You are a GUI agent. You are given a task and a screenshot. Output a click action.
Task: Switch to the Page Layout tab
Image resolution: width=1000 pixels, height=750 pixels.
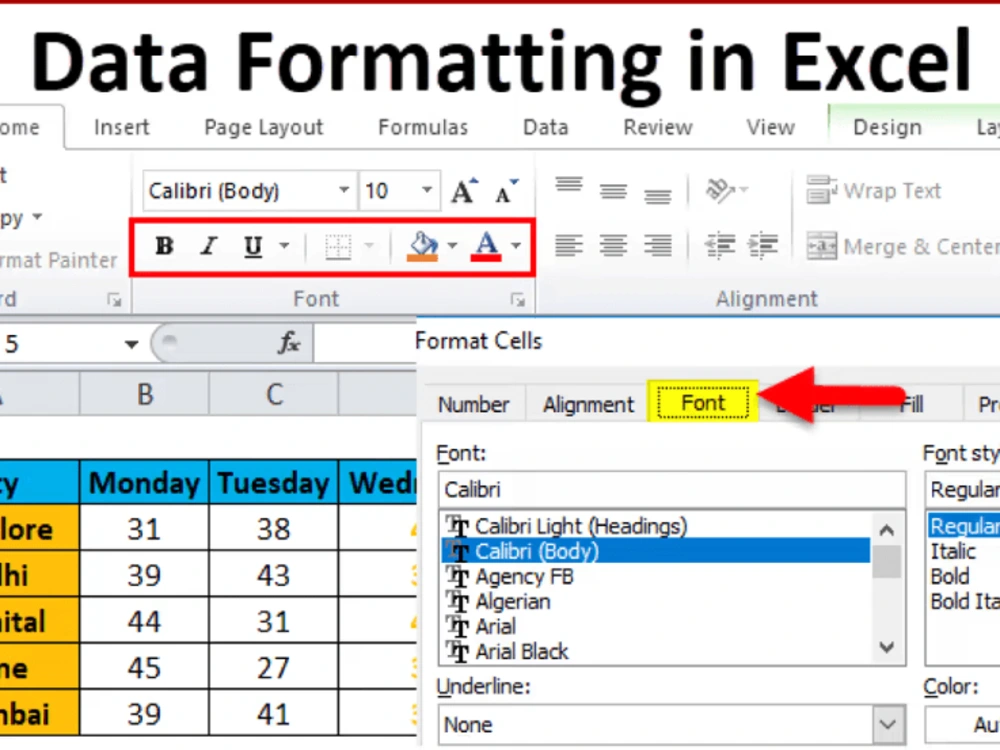click(264, 128)
